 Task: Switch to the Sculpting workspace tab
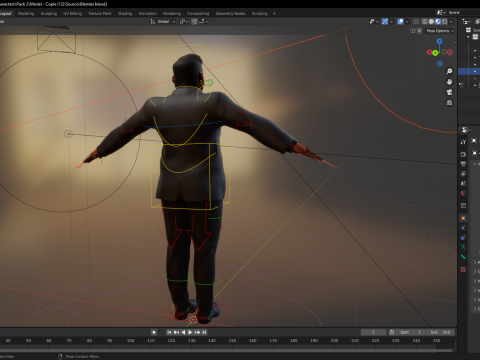pos(49,13)
